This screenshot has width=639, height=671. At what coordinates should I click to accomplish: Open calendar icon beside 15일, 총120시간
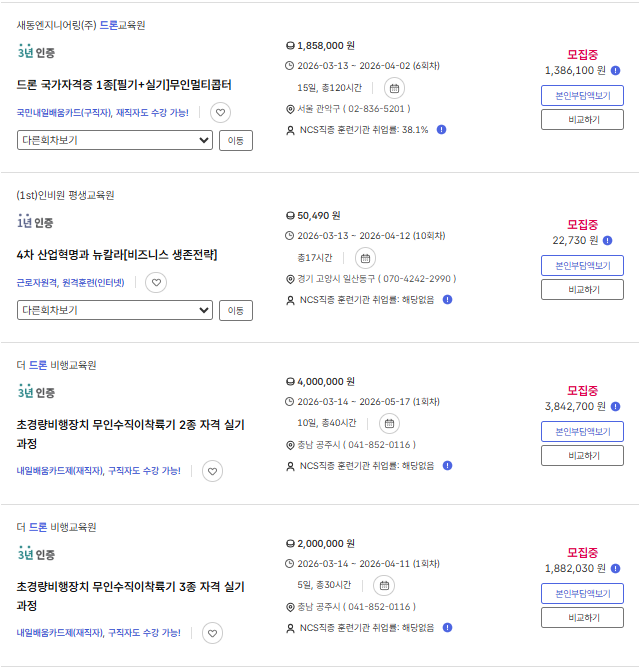click(x=394, y=87)
